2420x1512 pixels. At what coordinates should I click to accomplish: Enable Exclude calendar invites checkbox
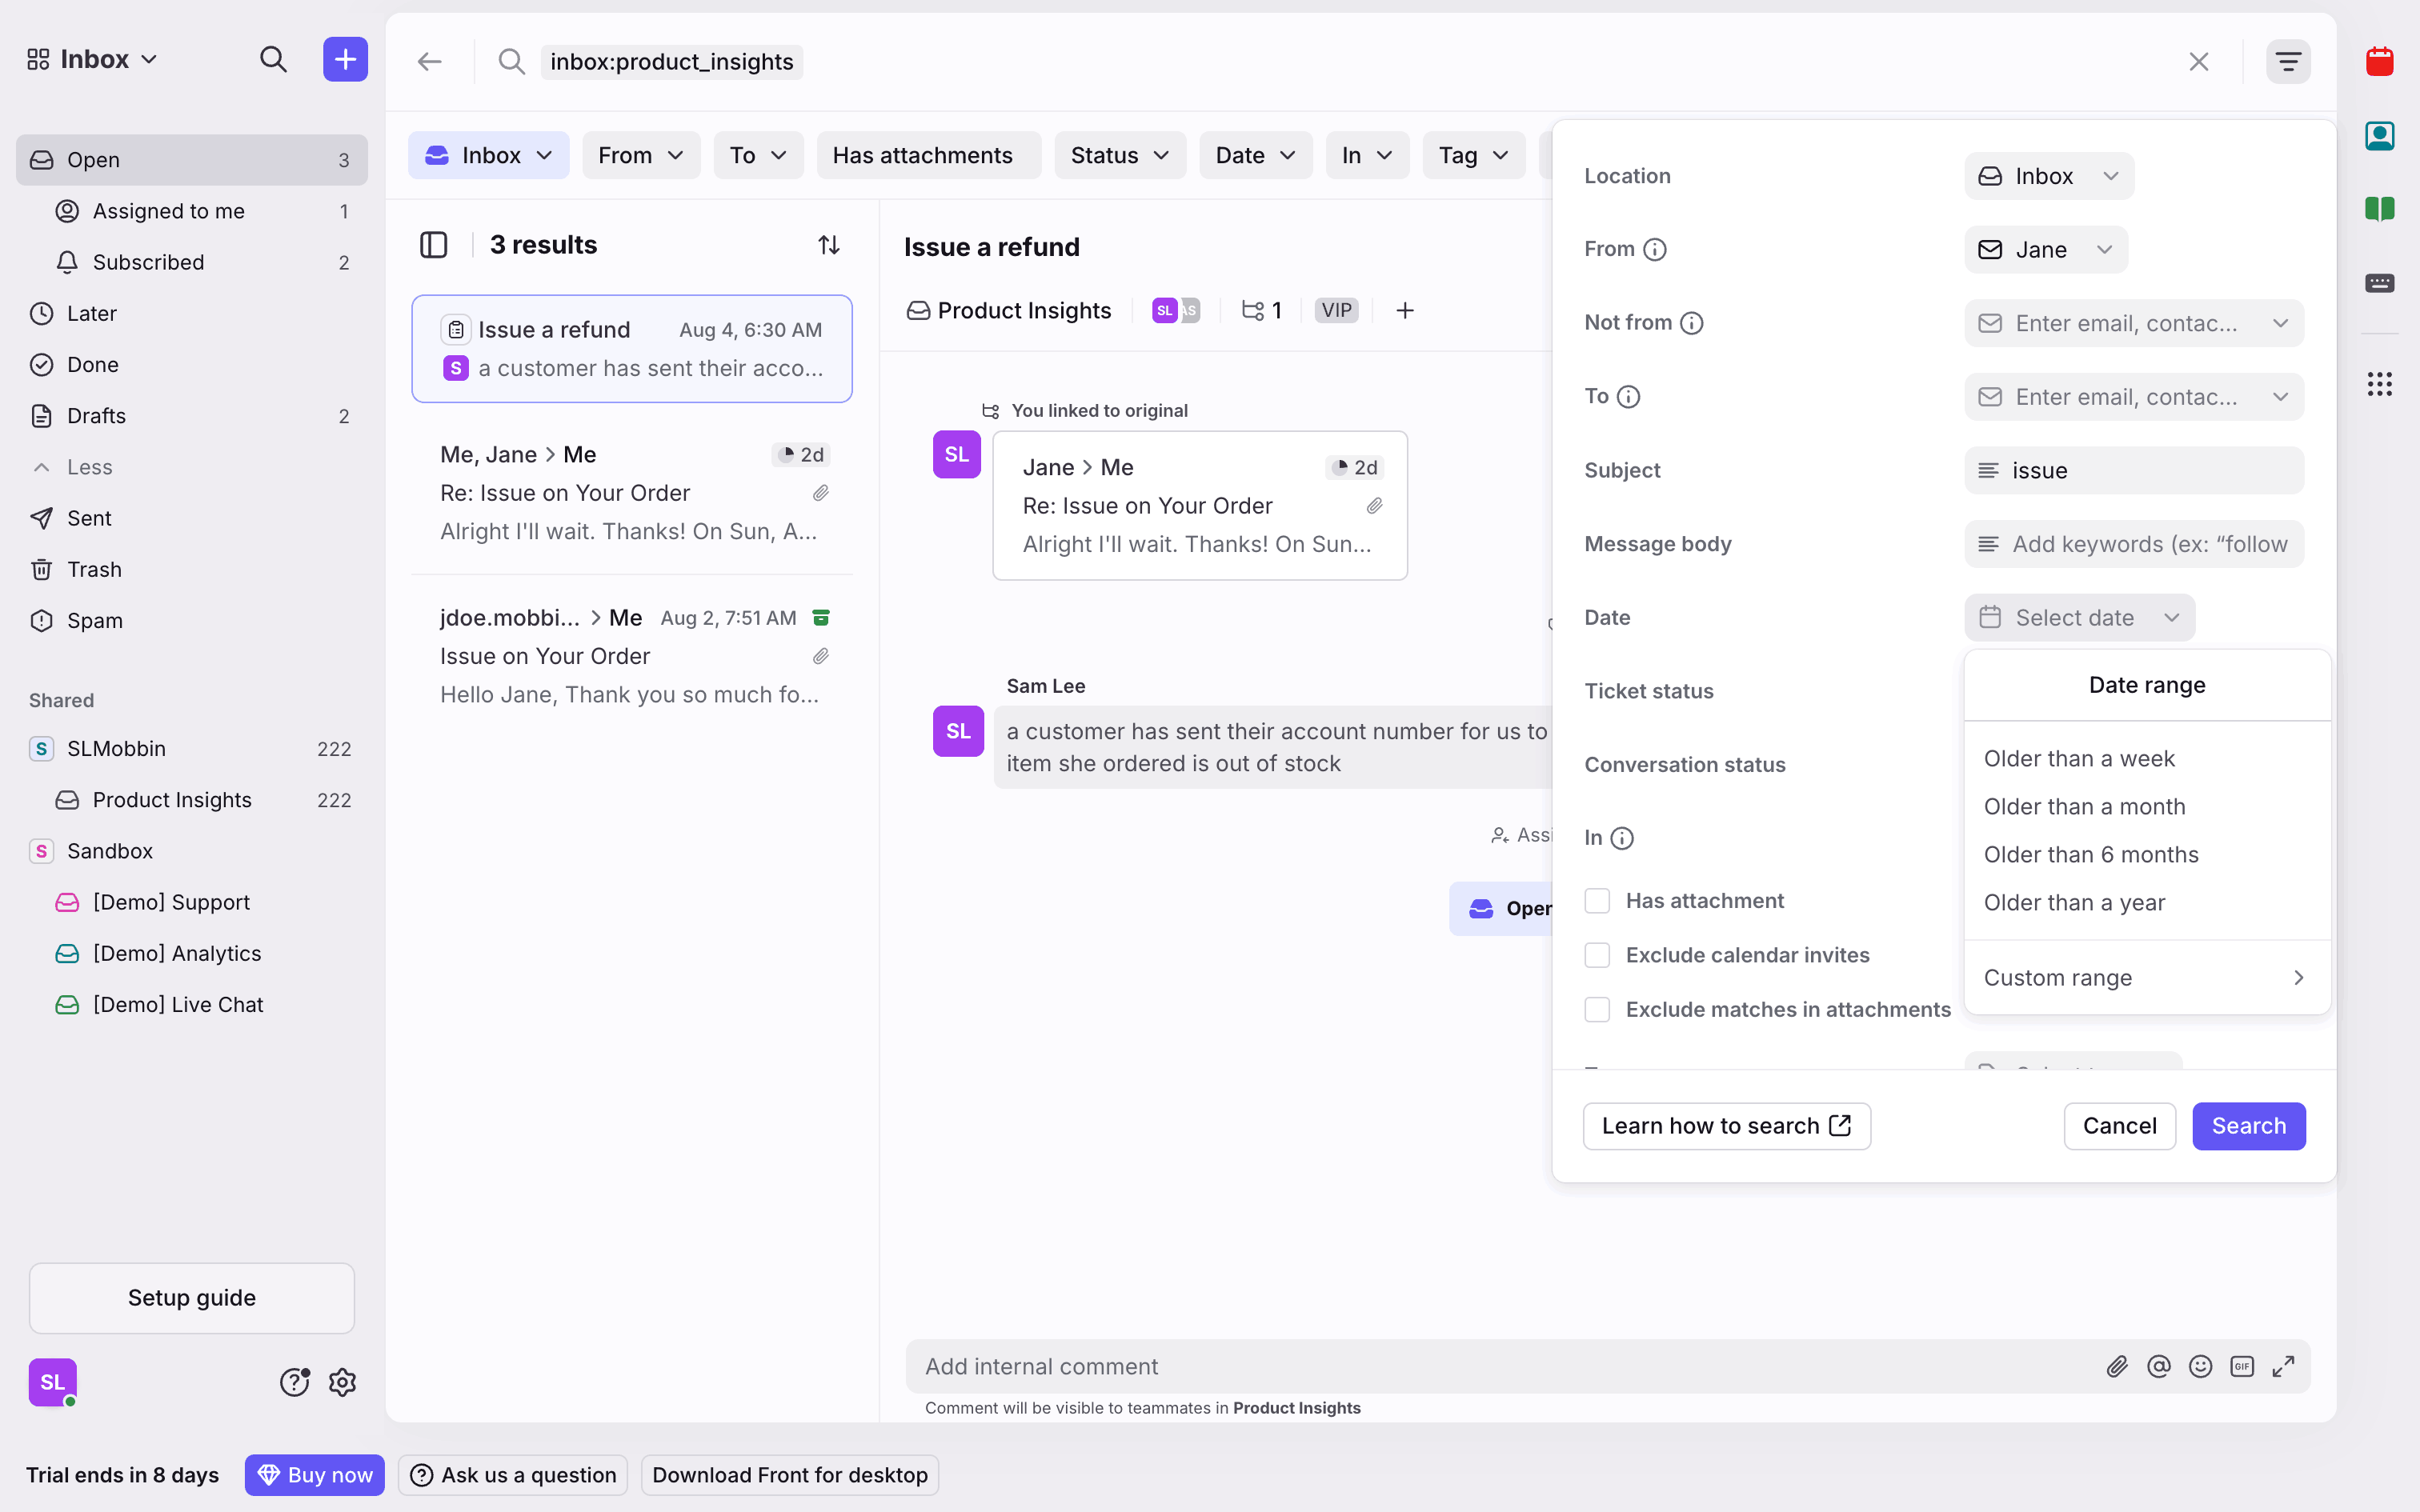point(1597,955)
